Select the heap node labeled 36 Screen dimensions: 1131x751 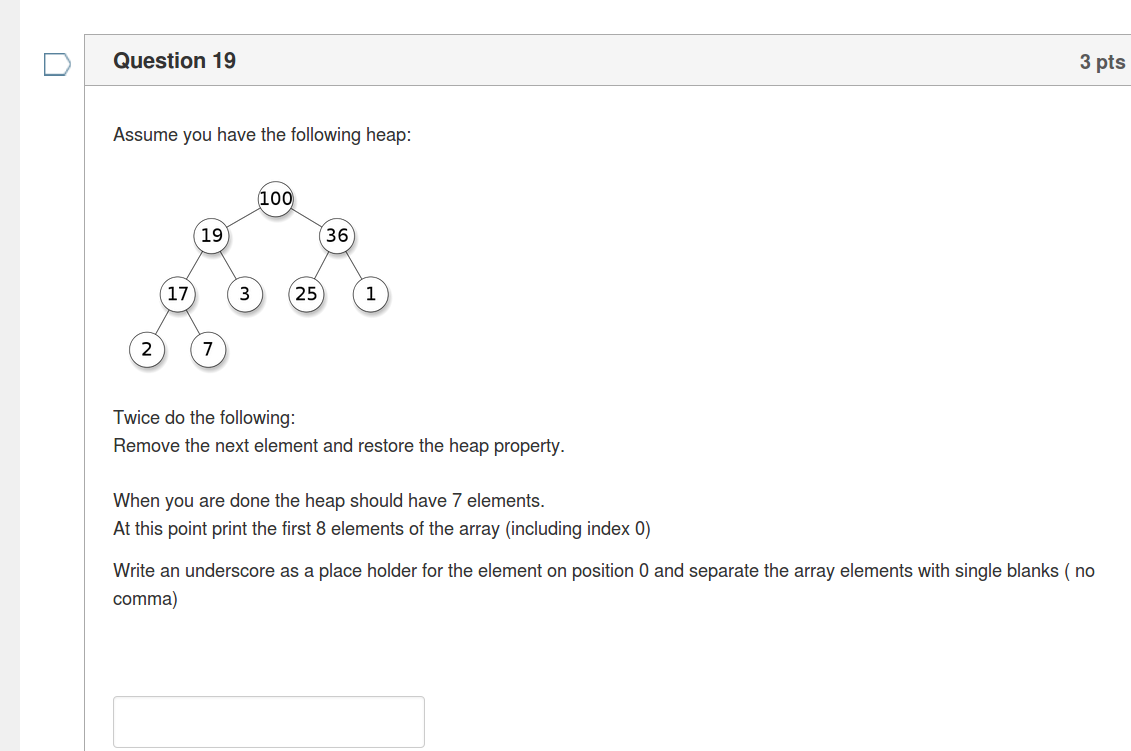(x=337, y=235)
